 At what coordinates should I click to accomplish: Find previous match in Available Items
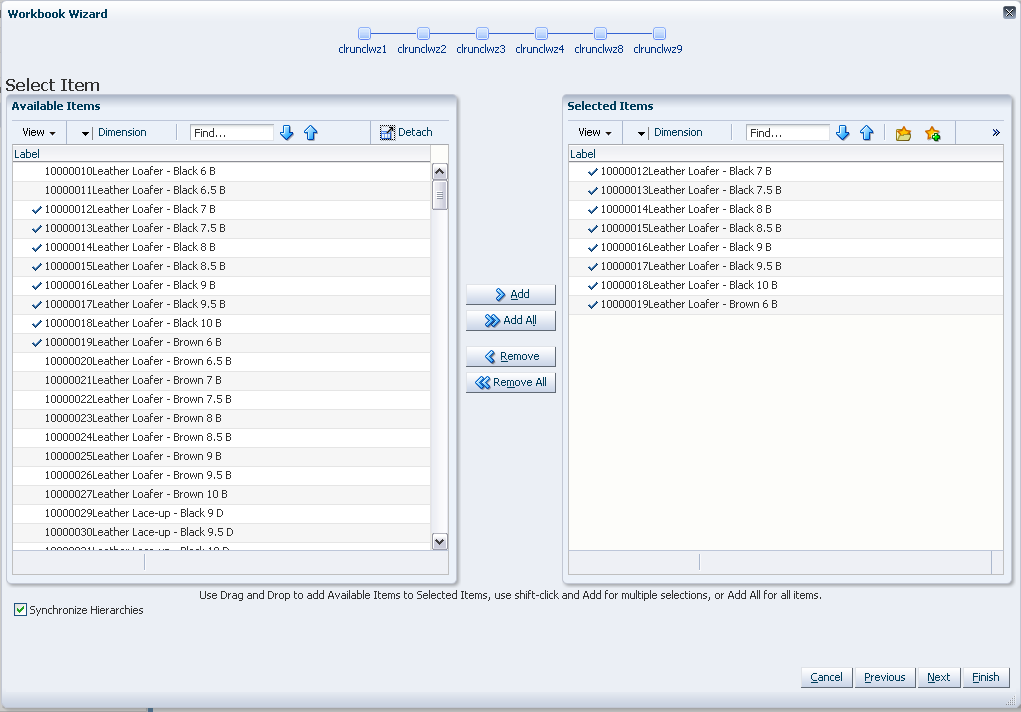tap(311, 133)
